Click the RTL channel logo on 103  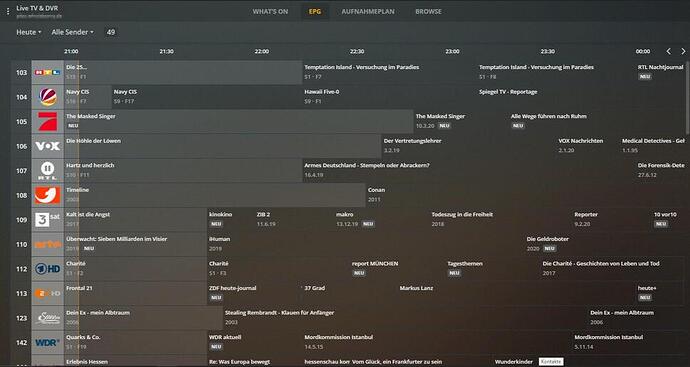click(48, 72)
